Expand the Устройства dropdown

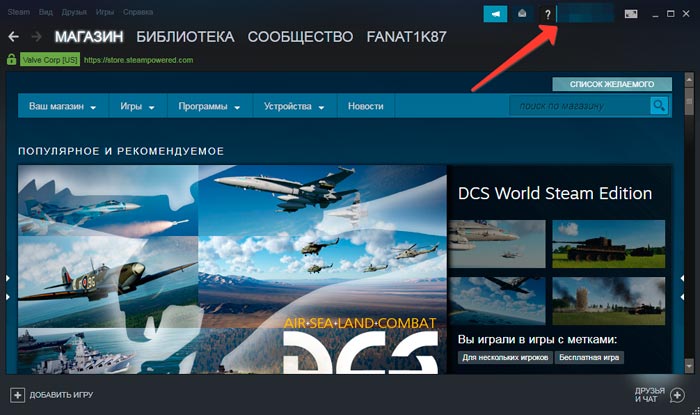[x=294, y=106]
